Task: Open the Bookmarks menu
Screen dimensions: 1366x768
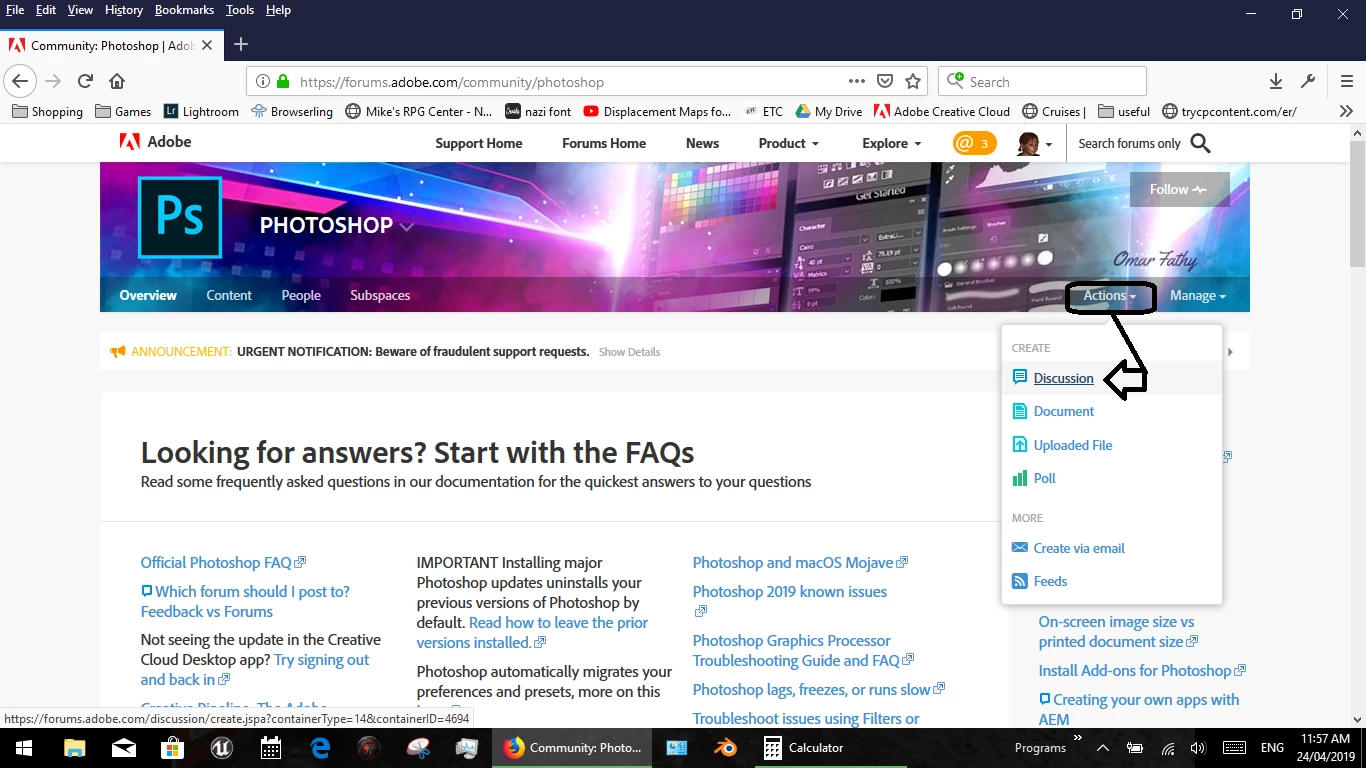Action: click(x=184, y=10)
